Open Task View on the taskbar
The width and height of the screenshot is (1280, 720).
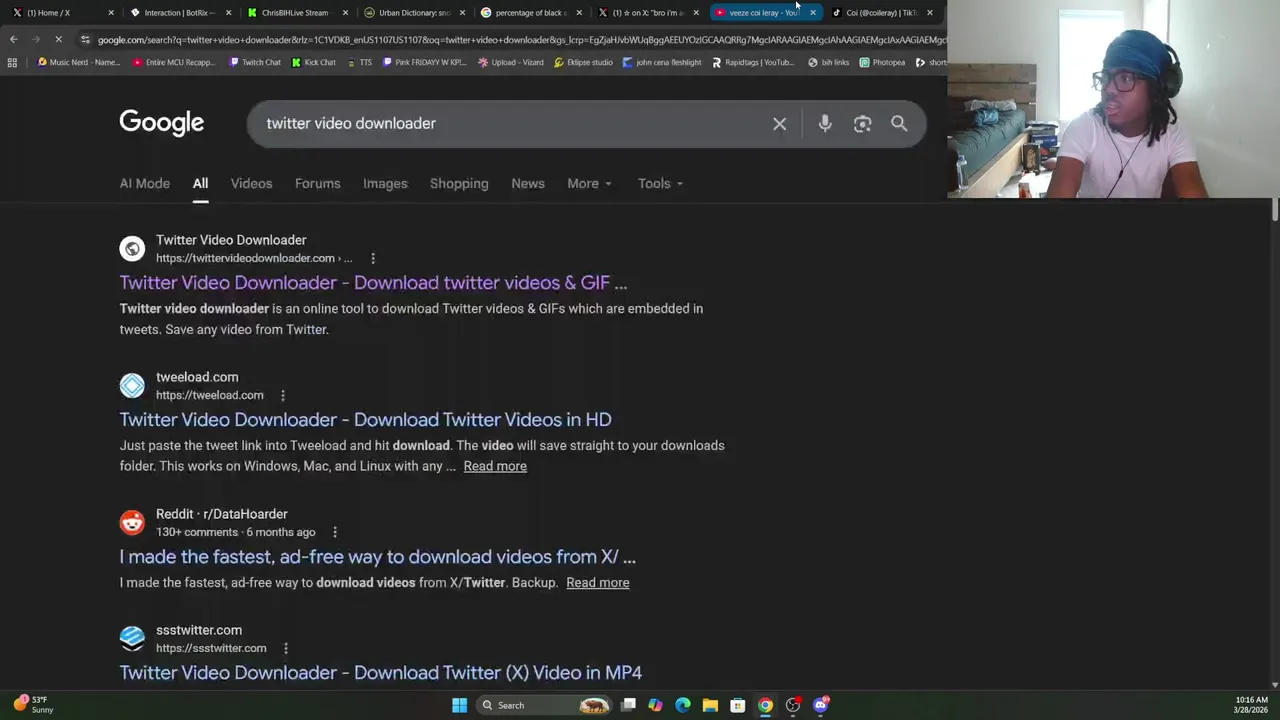pyautogui.click(x=628, y=705)
